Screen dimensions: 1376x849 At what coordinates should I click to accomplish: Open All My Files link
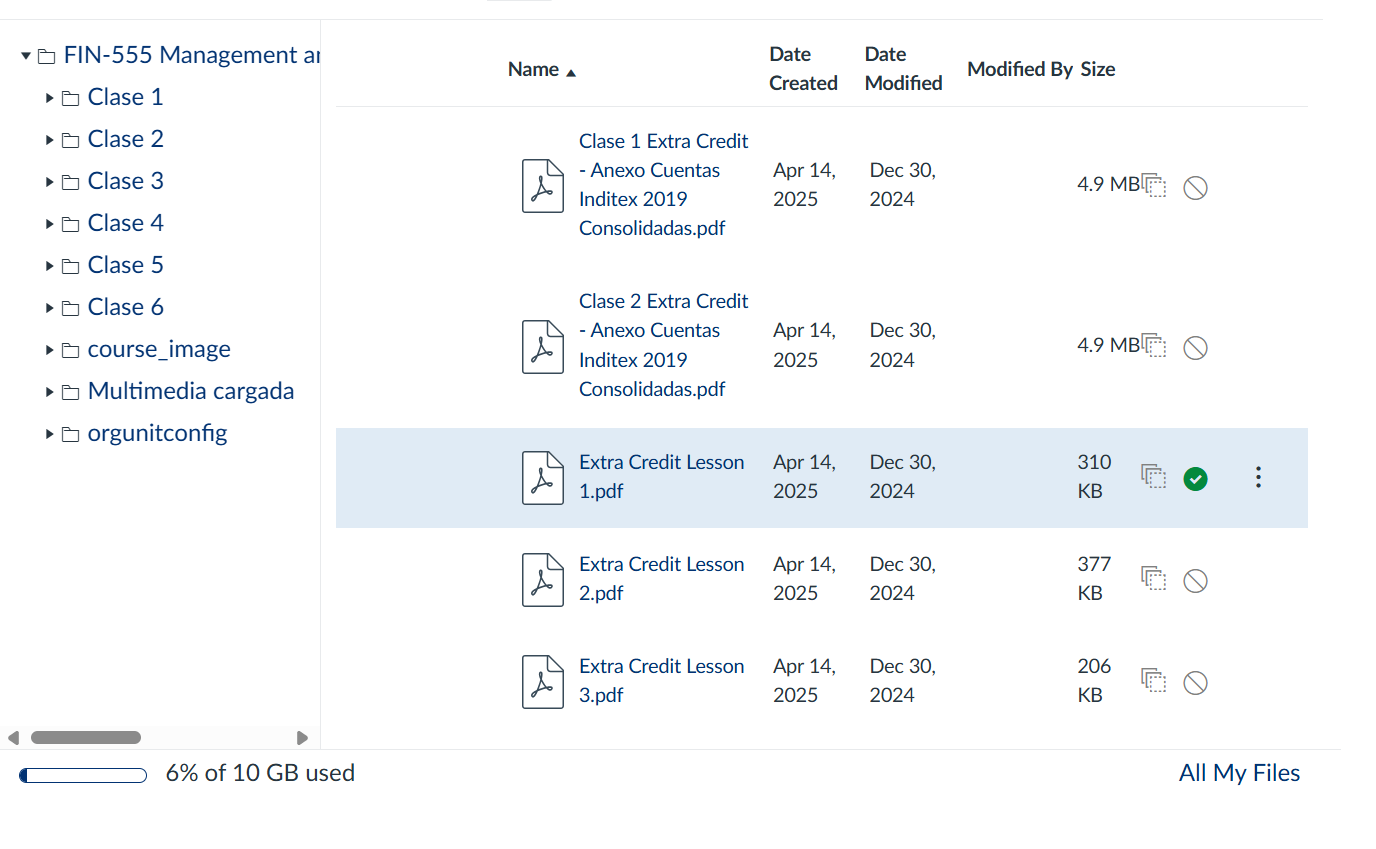click(x=1239, y=773)
